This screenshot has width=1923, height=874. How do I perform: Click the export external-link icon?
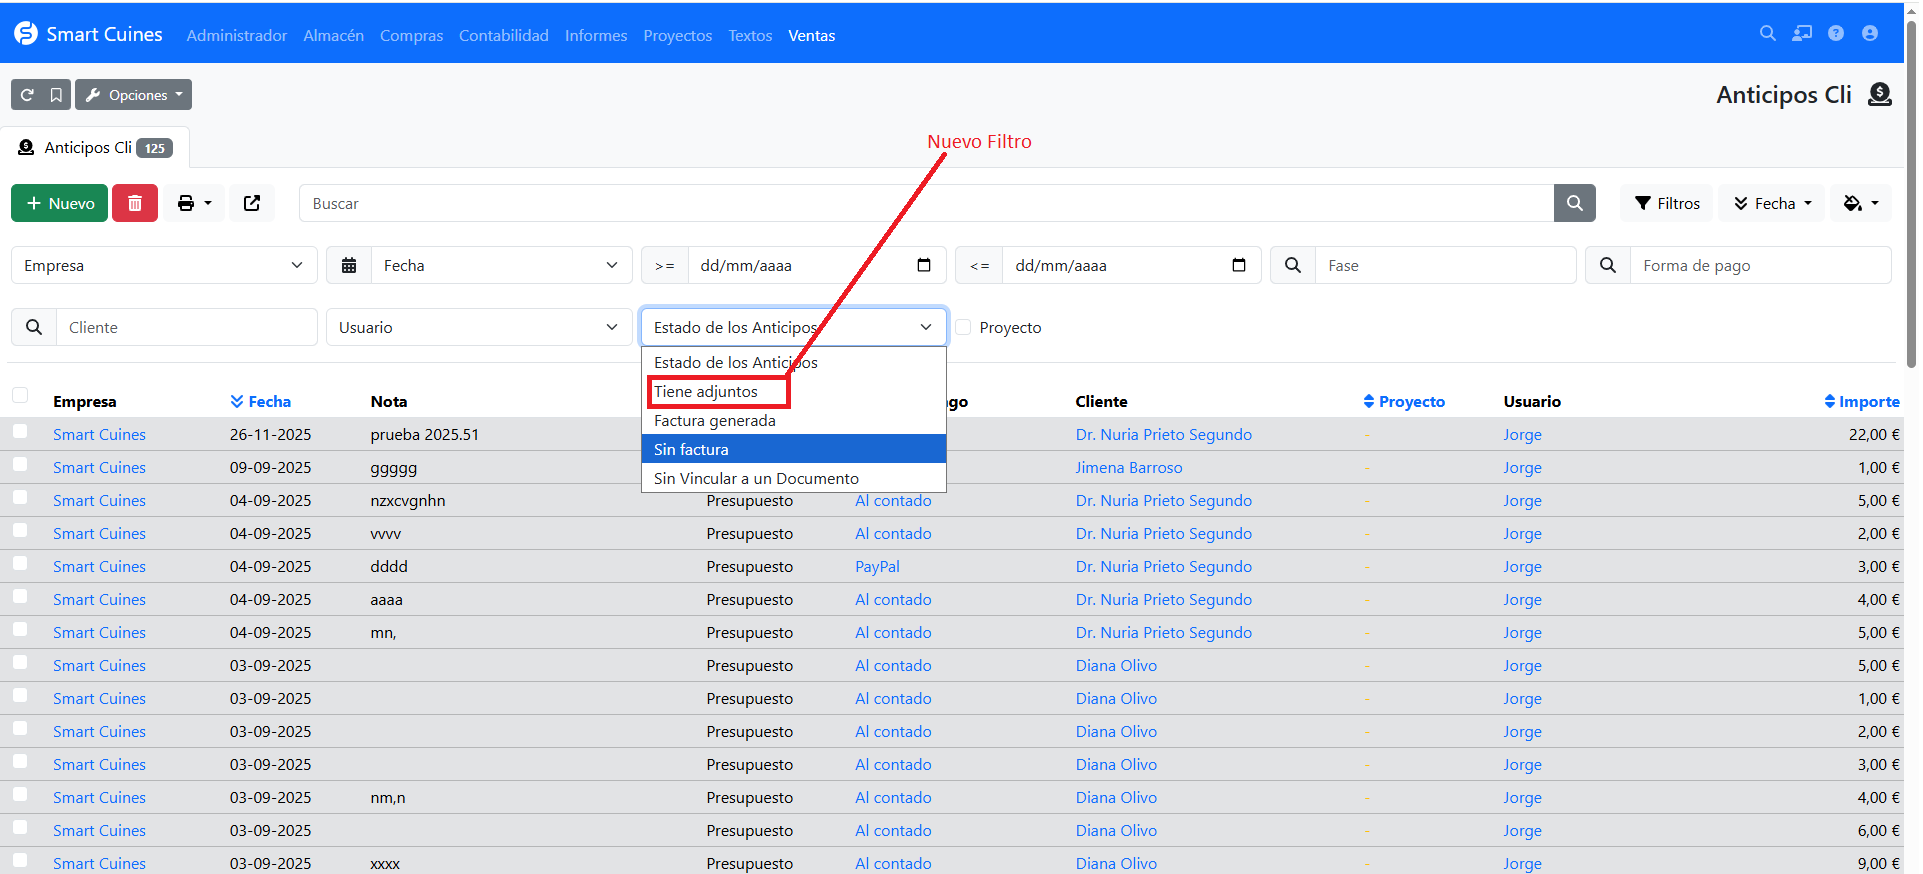(x=252, y=203)
